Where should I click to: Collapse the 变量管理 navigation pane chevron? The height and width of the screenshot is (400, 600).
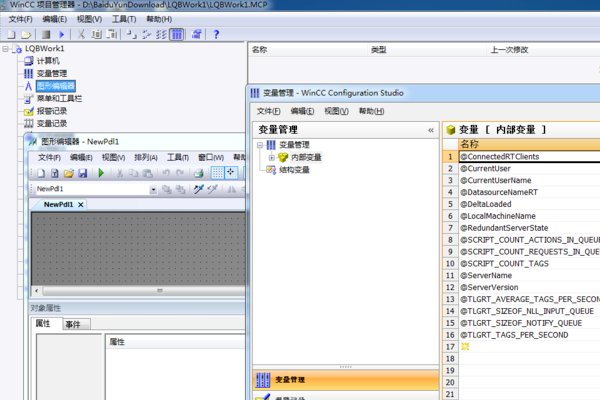[431, 130]
